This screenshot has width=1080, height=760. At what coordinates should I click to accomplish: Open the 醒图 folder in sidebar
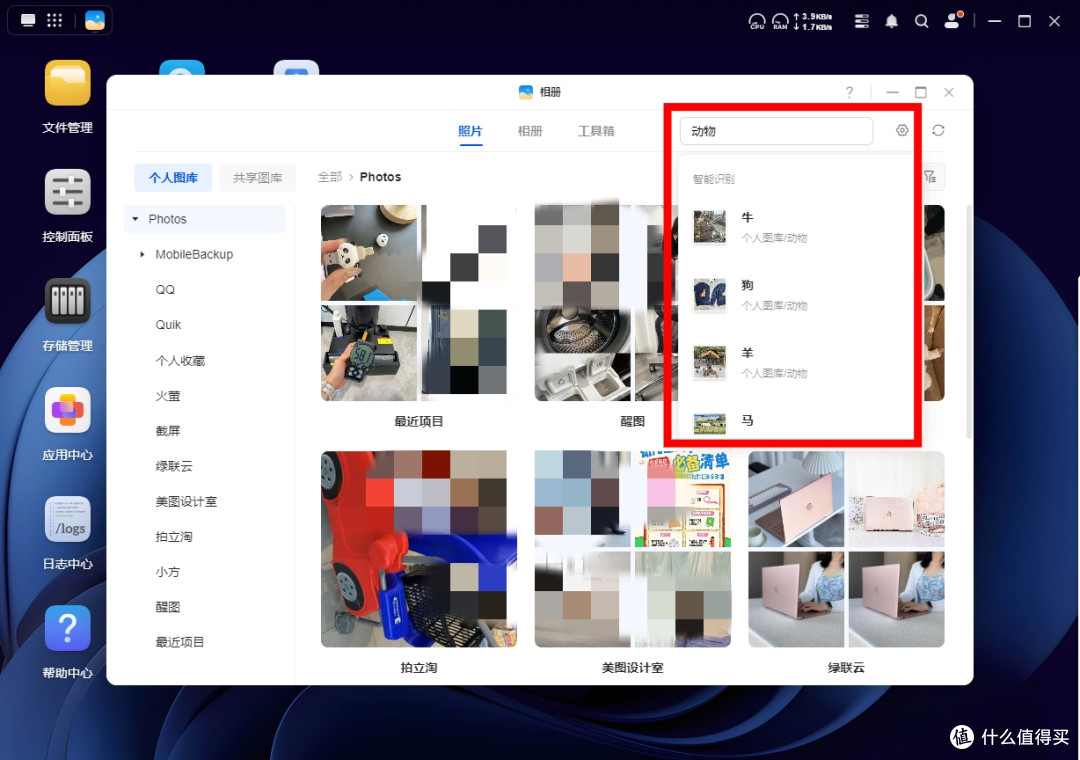[168, 607]
